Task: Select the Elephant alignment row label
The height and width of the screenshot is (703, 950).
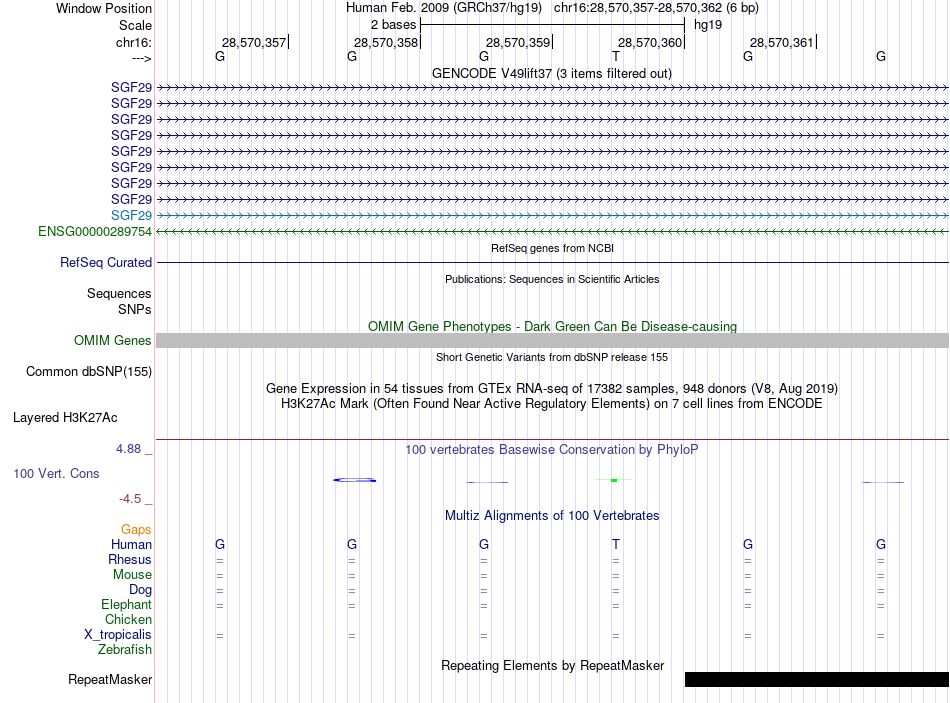Action: point(126,604)
